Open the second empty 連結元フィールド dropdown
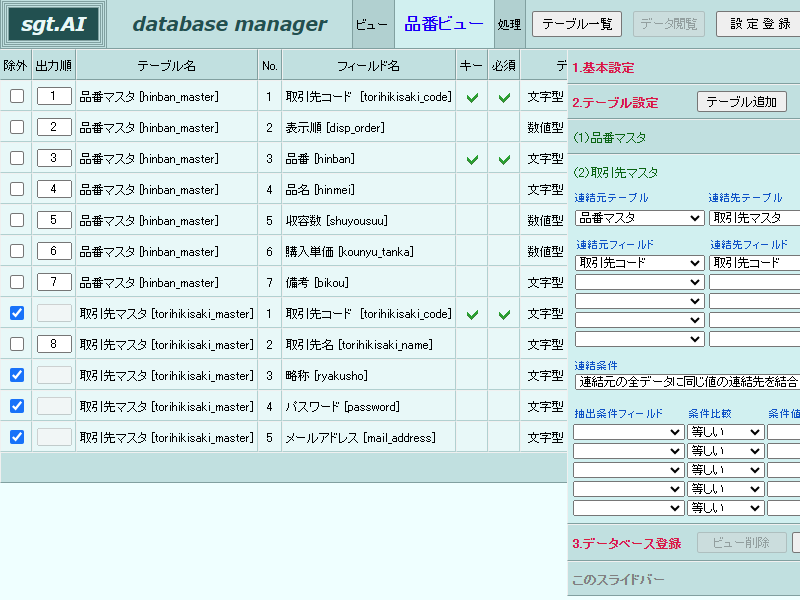 (639, 301)
